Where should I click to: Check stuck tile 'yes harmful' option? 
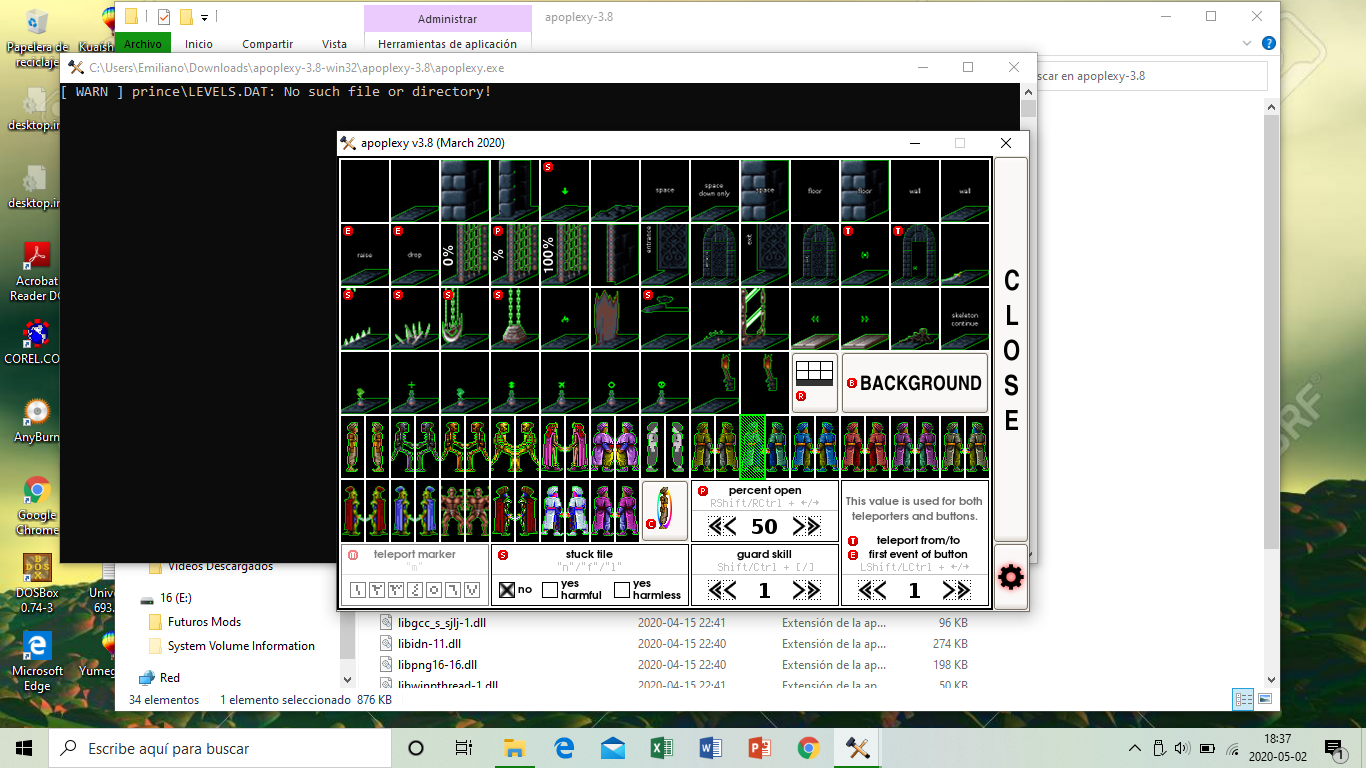(550, 590)
